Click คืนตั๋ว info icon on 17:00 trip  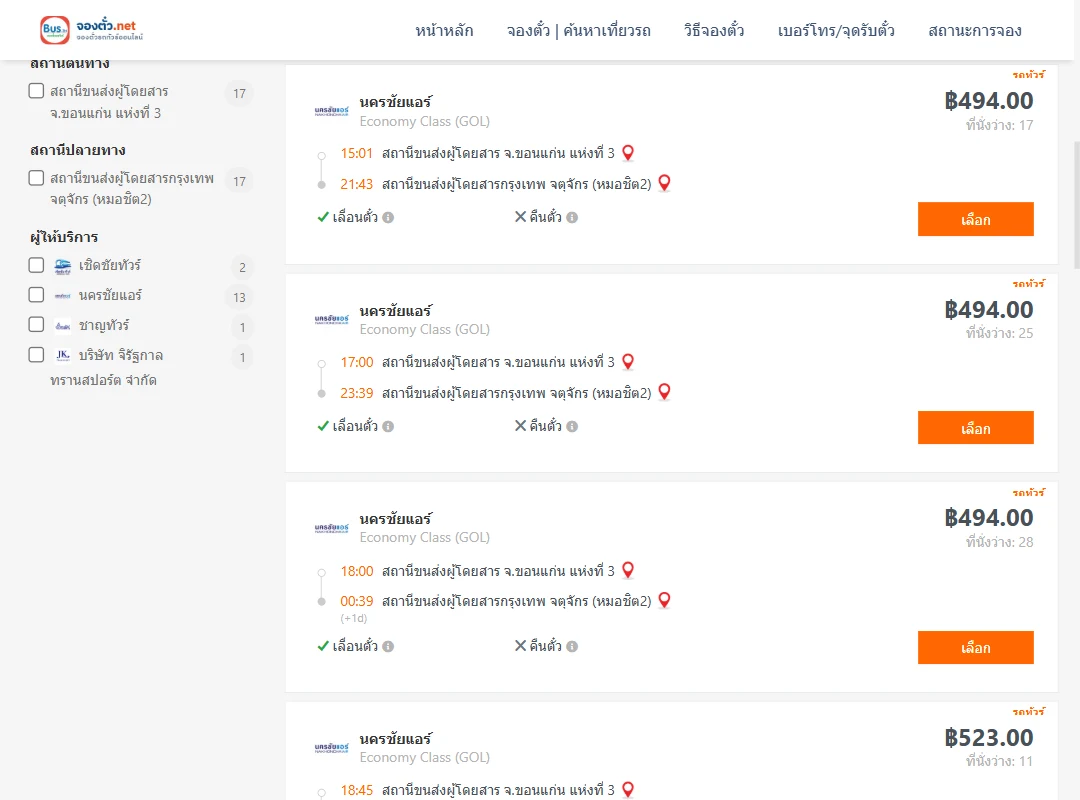point(572,427)
